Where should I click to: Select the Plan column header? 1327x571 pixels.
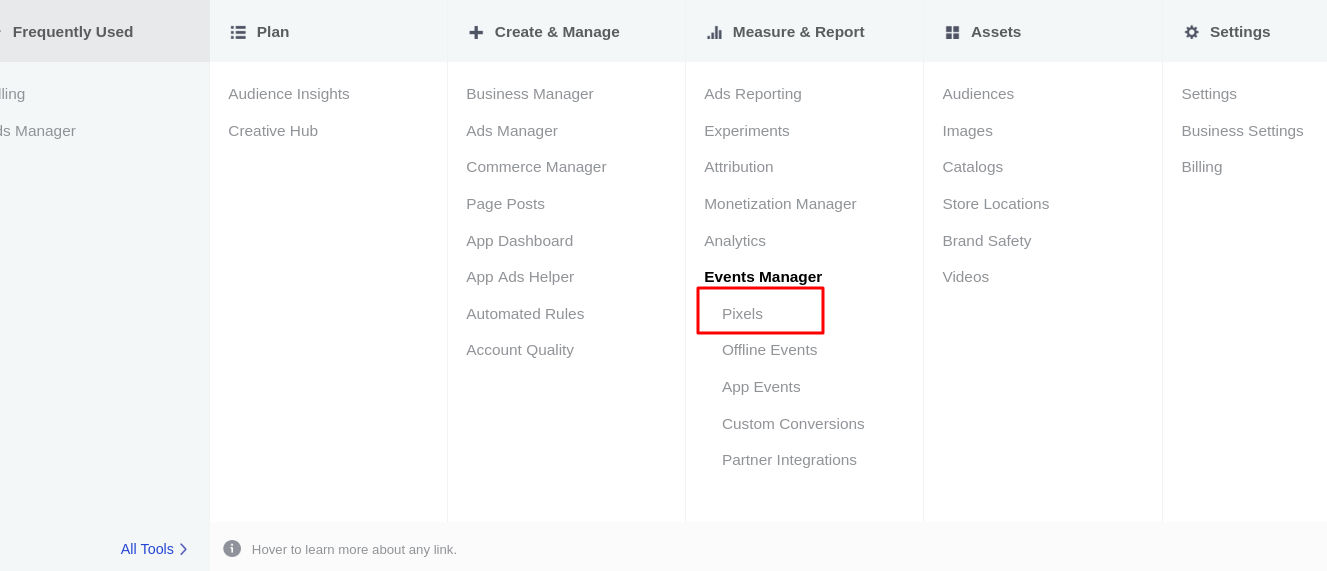click(x=273, y=32)
